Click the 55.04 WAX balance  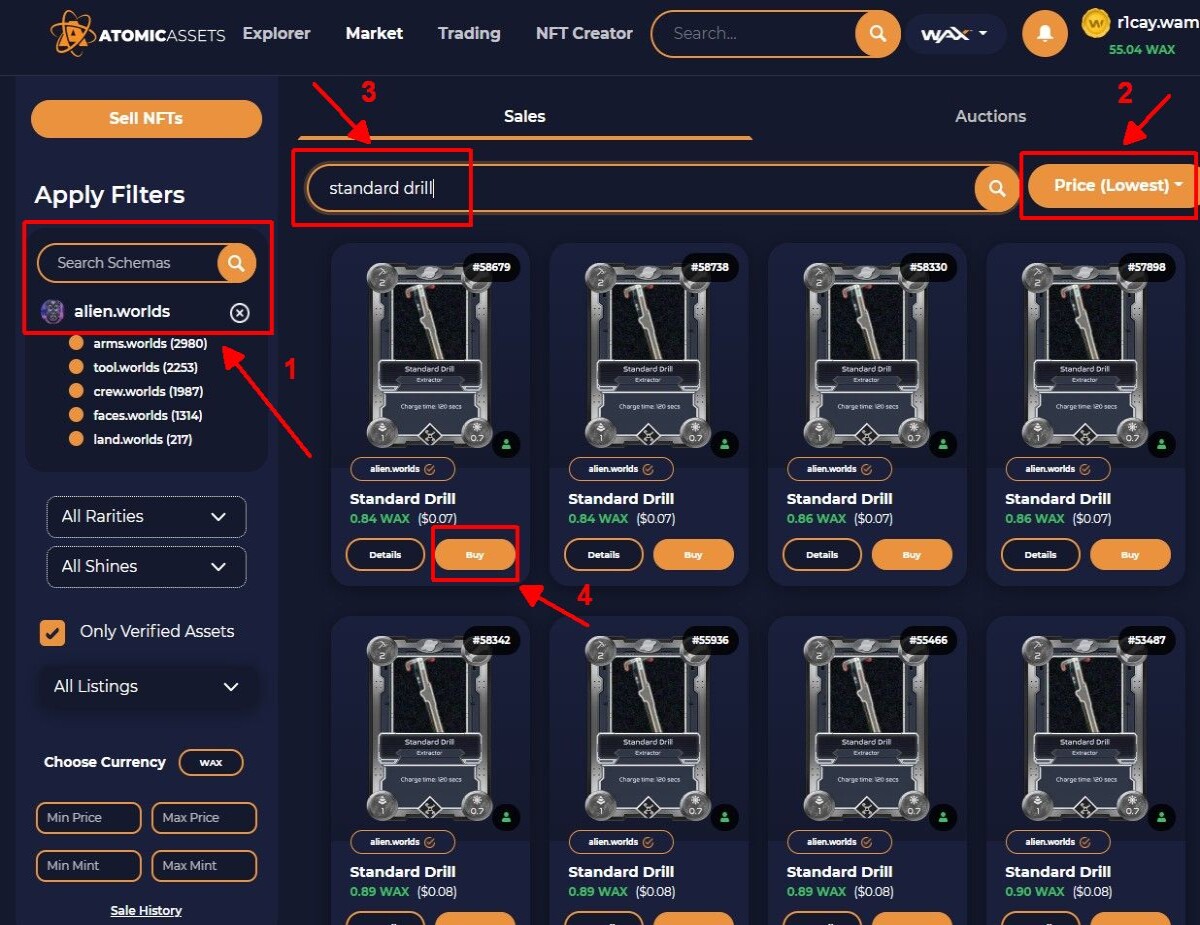pyautogui.click(x=1142, y=49)
